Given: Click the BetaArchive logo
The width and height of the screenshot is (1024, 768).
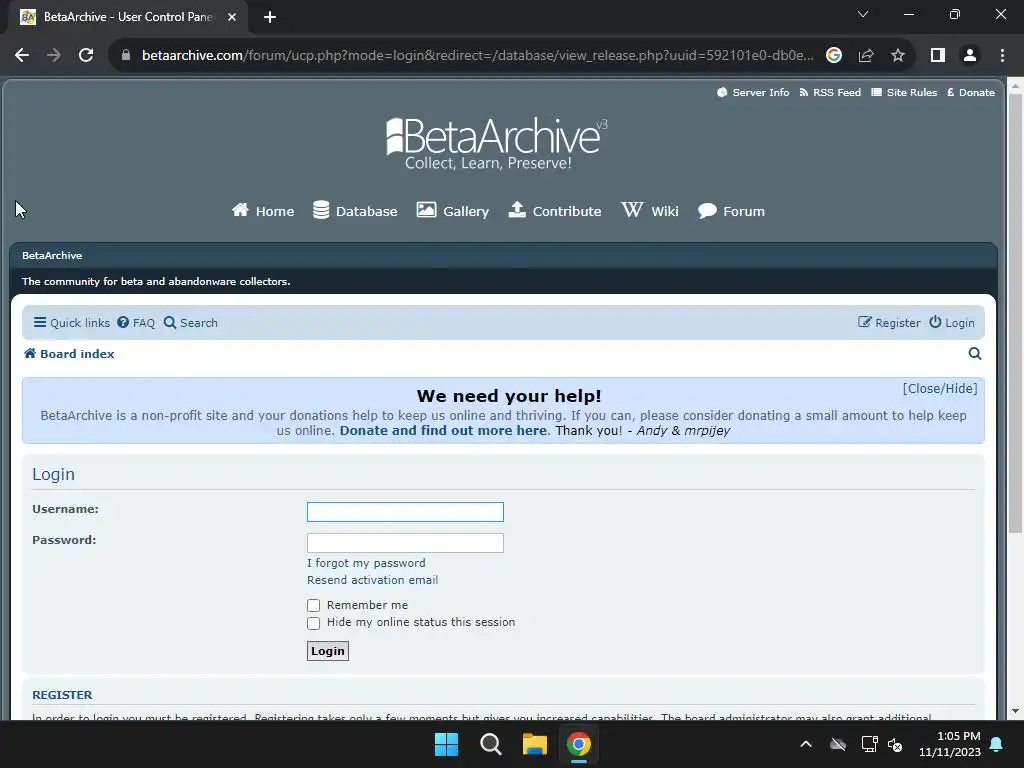Looking at the screenshot, I should tap(496, 144).
